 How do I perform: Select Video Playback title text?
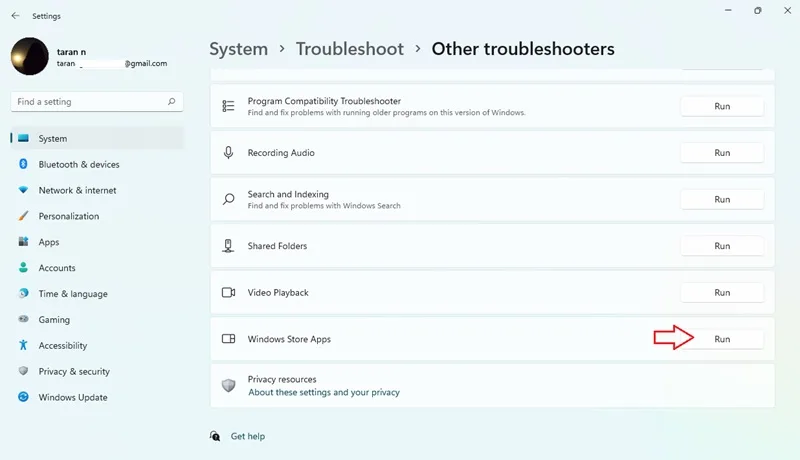[x=278, y=293]
